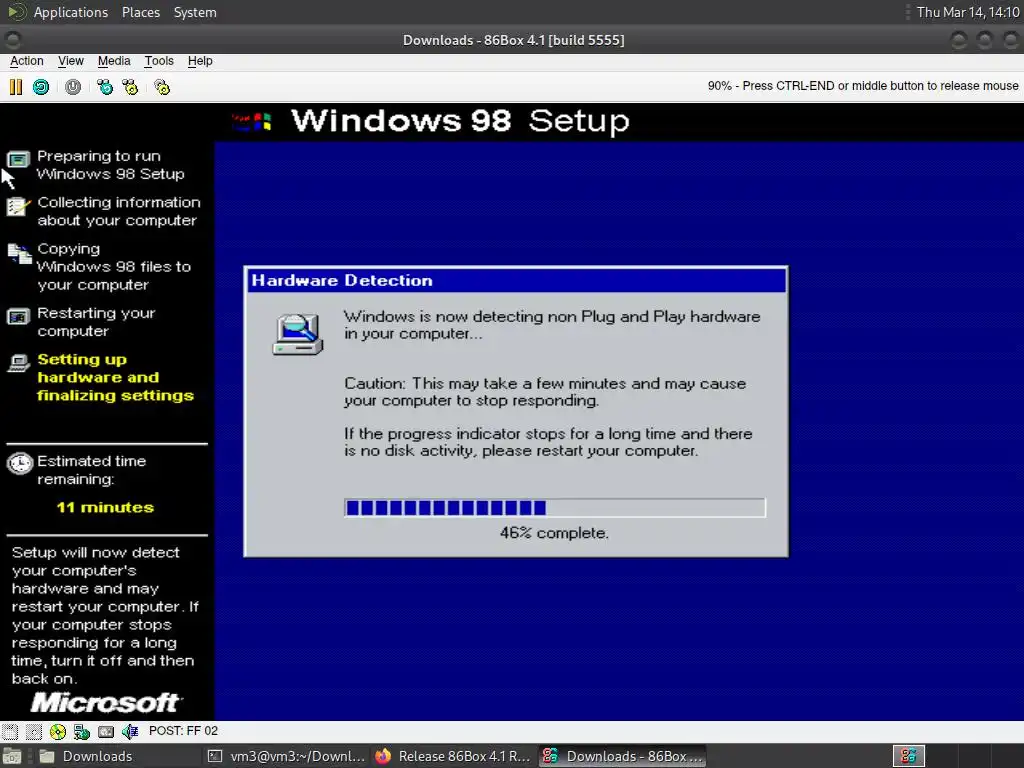
Task: Open the Action menu
Action: (27, 61)
